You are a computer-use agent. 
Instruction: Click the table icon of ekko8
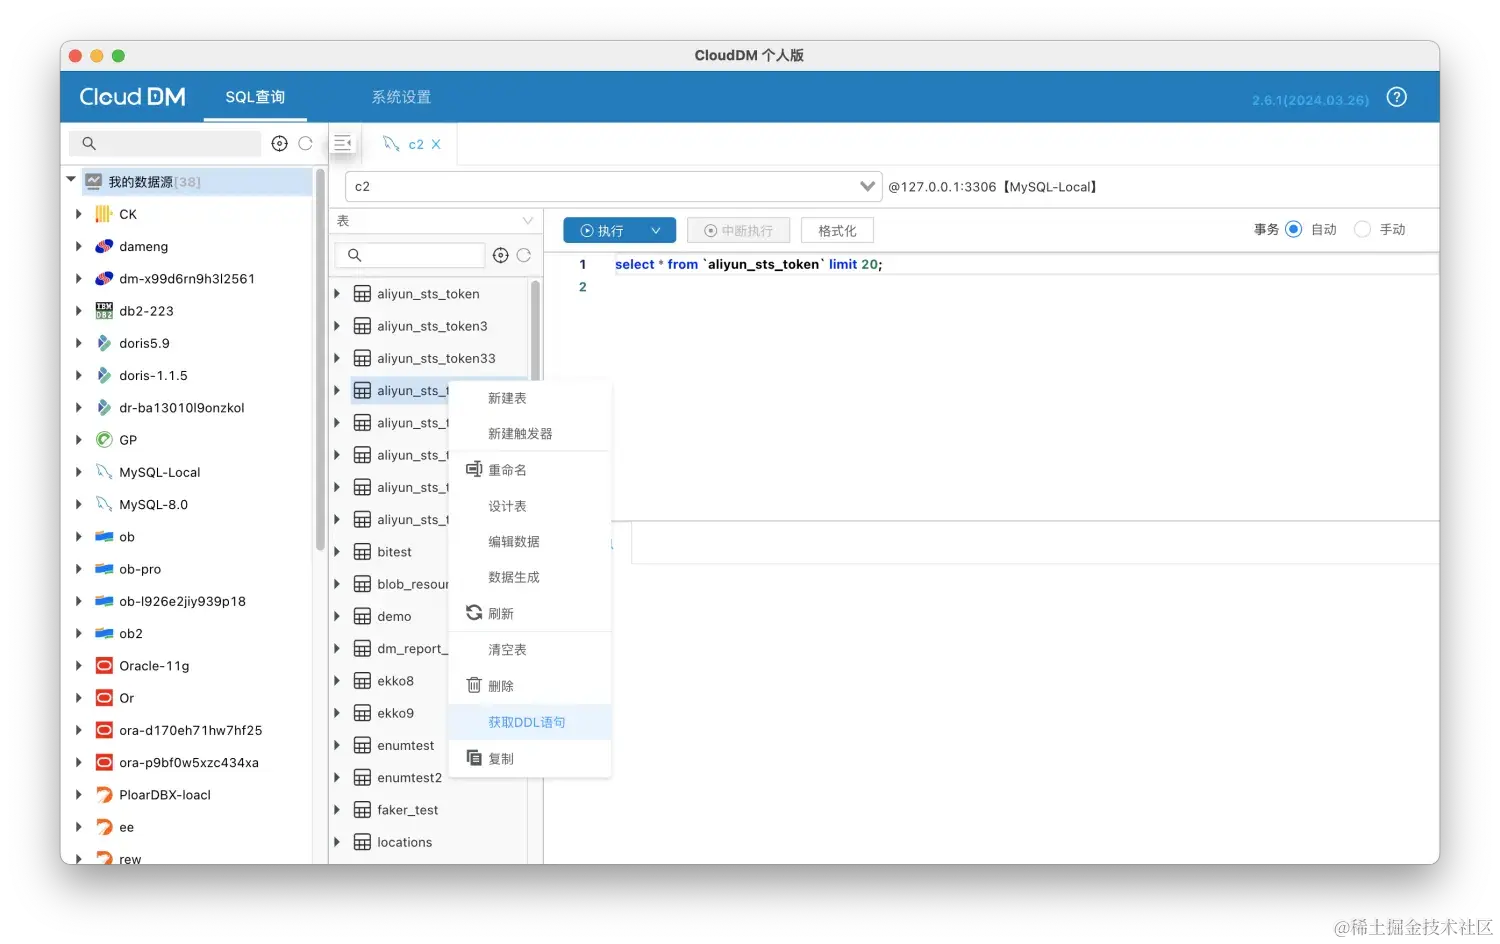pyautogui.click(x=362, y=681)
